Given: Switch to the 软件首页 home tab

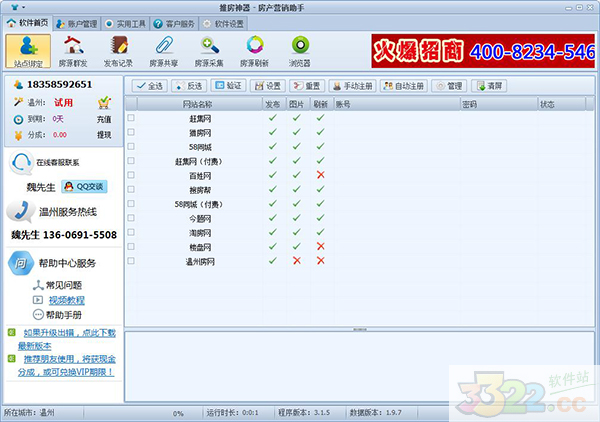Looking at the screenshot, I should tap(28, 23).
